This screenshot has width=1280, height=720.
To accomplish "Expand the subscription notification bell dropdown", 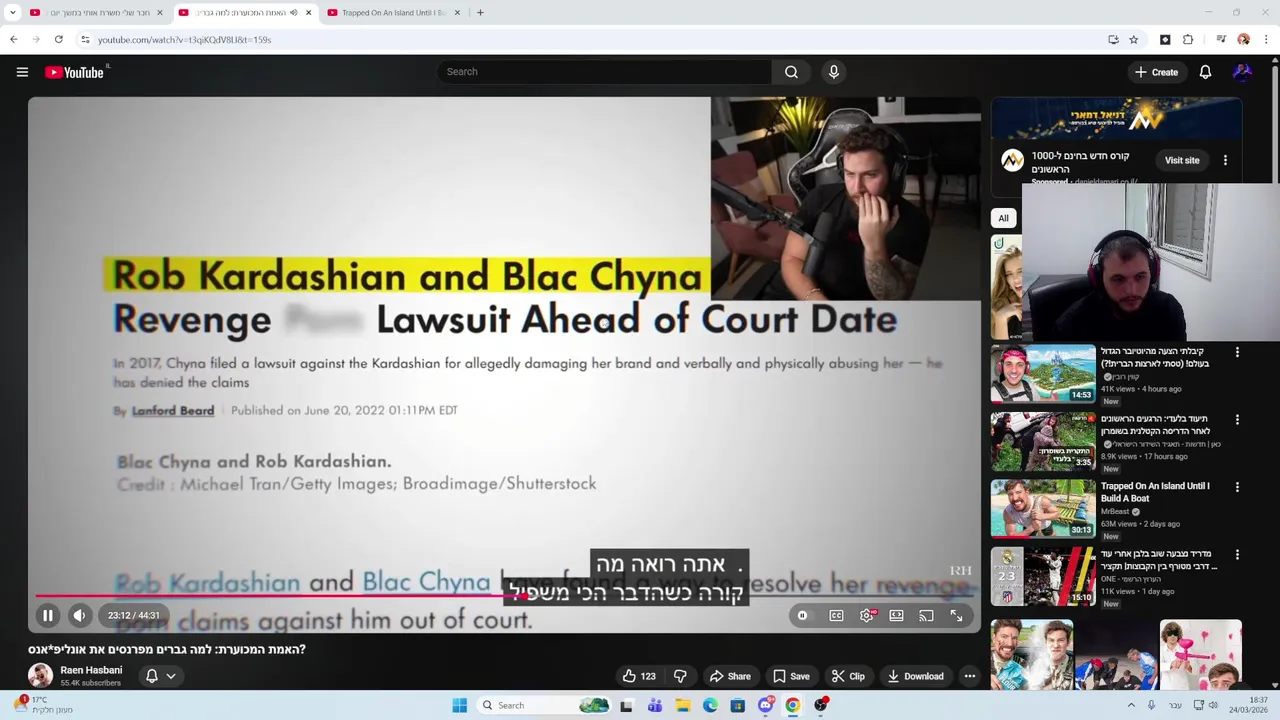I will pyautogui.click(x=161, y=676).
